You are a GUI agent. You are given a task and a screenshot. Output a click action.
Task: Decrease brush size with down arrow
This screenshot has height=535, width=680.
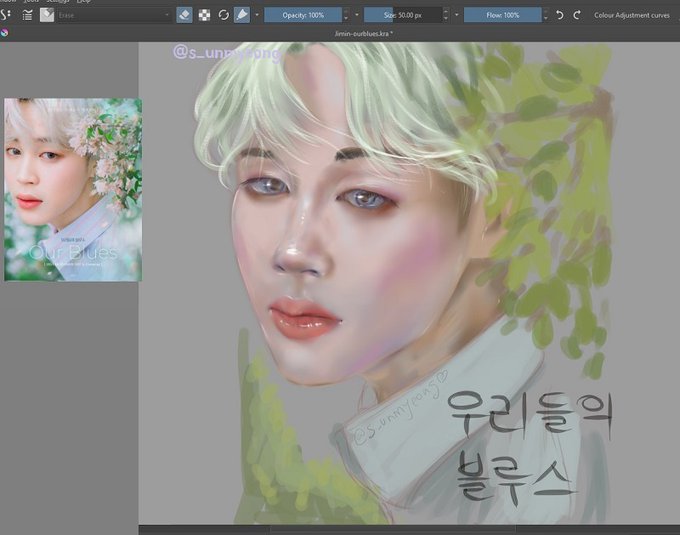(x=446, y=19)
